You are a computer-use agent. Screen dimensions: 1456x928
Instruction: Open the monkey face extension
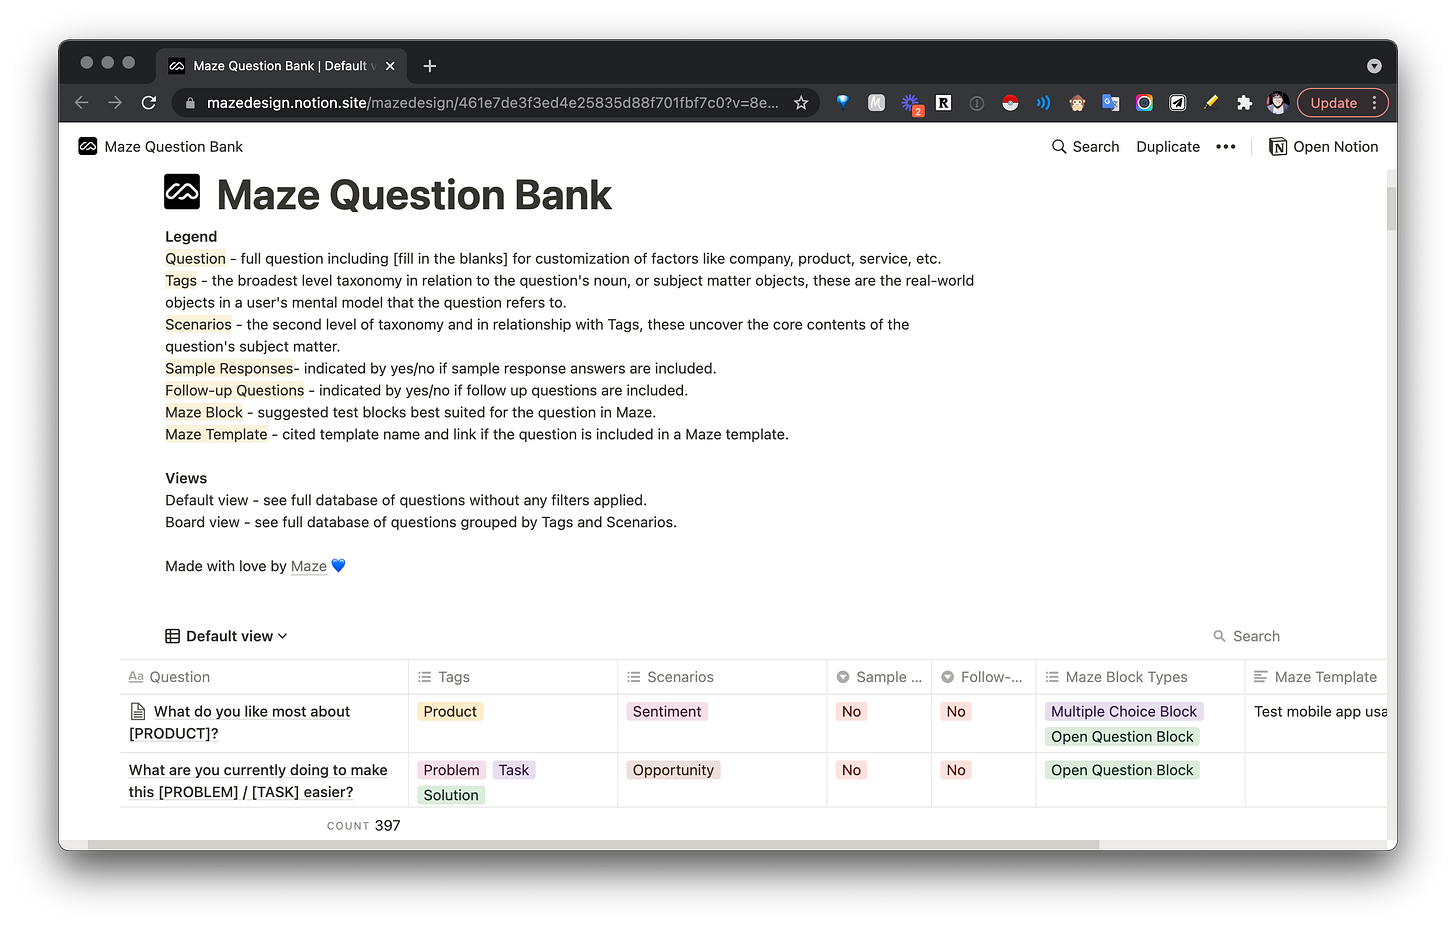coord(1077,102)
